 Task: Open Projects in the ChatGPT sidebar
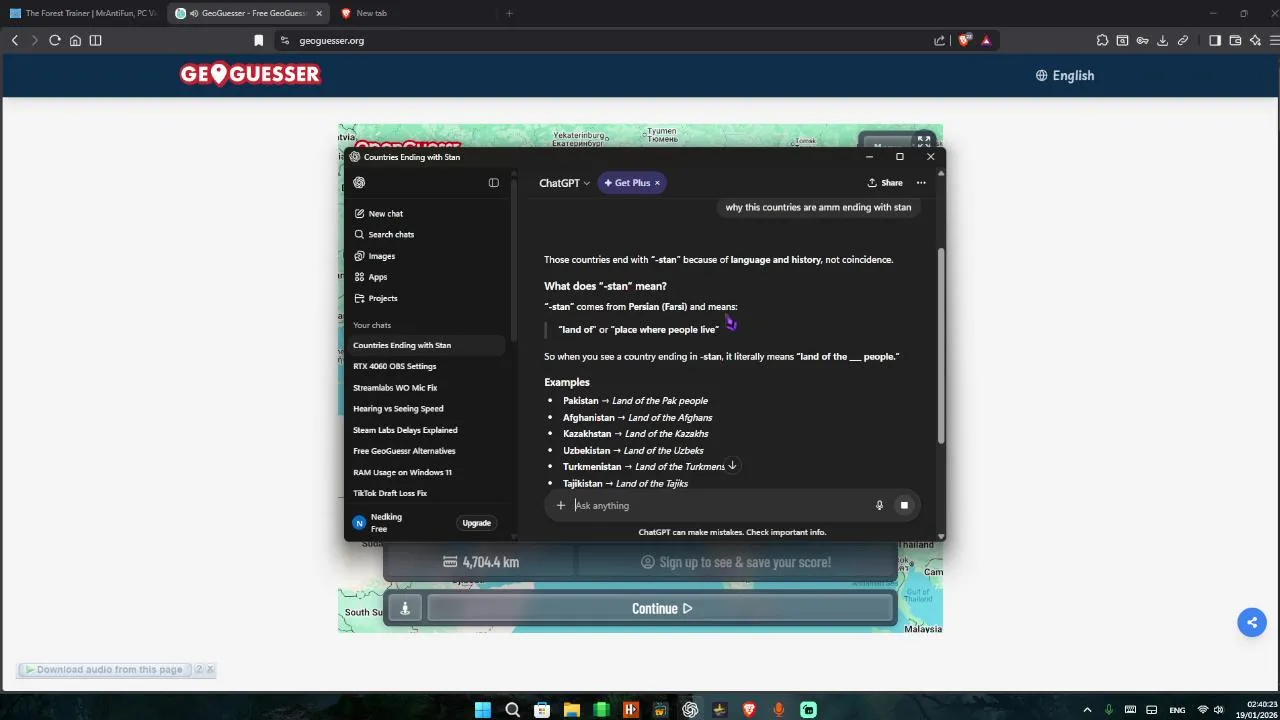427,298
